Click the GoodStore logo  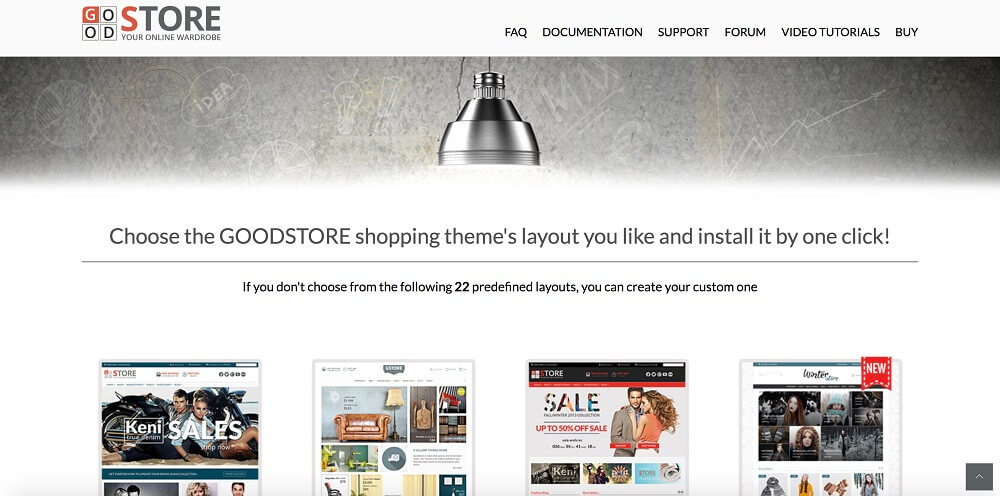tap(151, 24)
